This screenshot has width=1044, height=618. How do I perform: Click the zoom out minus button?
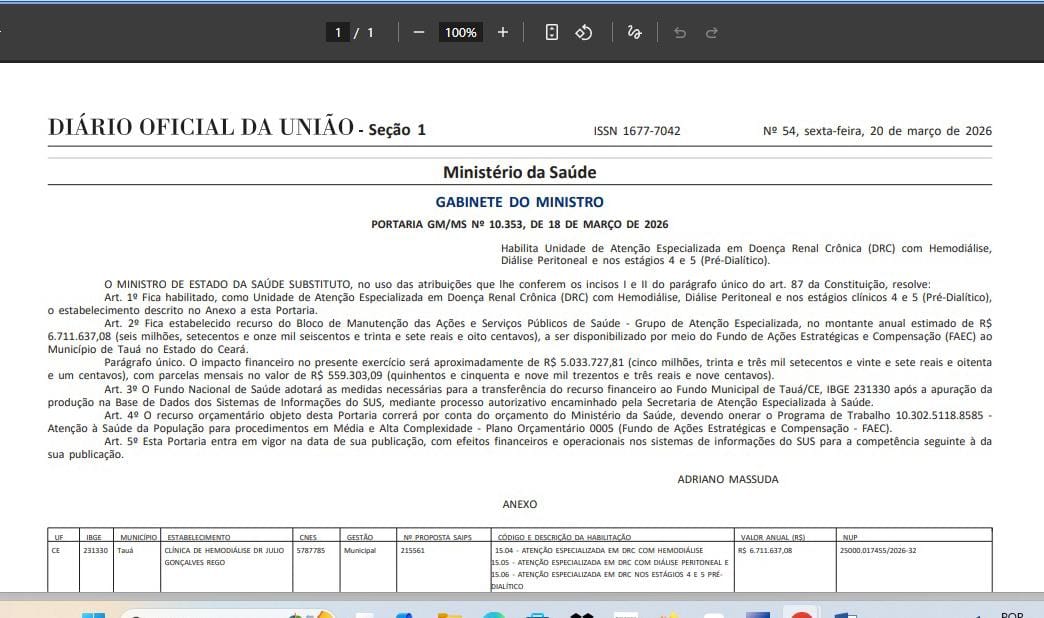click(419, 32)
